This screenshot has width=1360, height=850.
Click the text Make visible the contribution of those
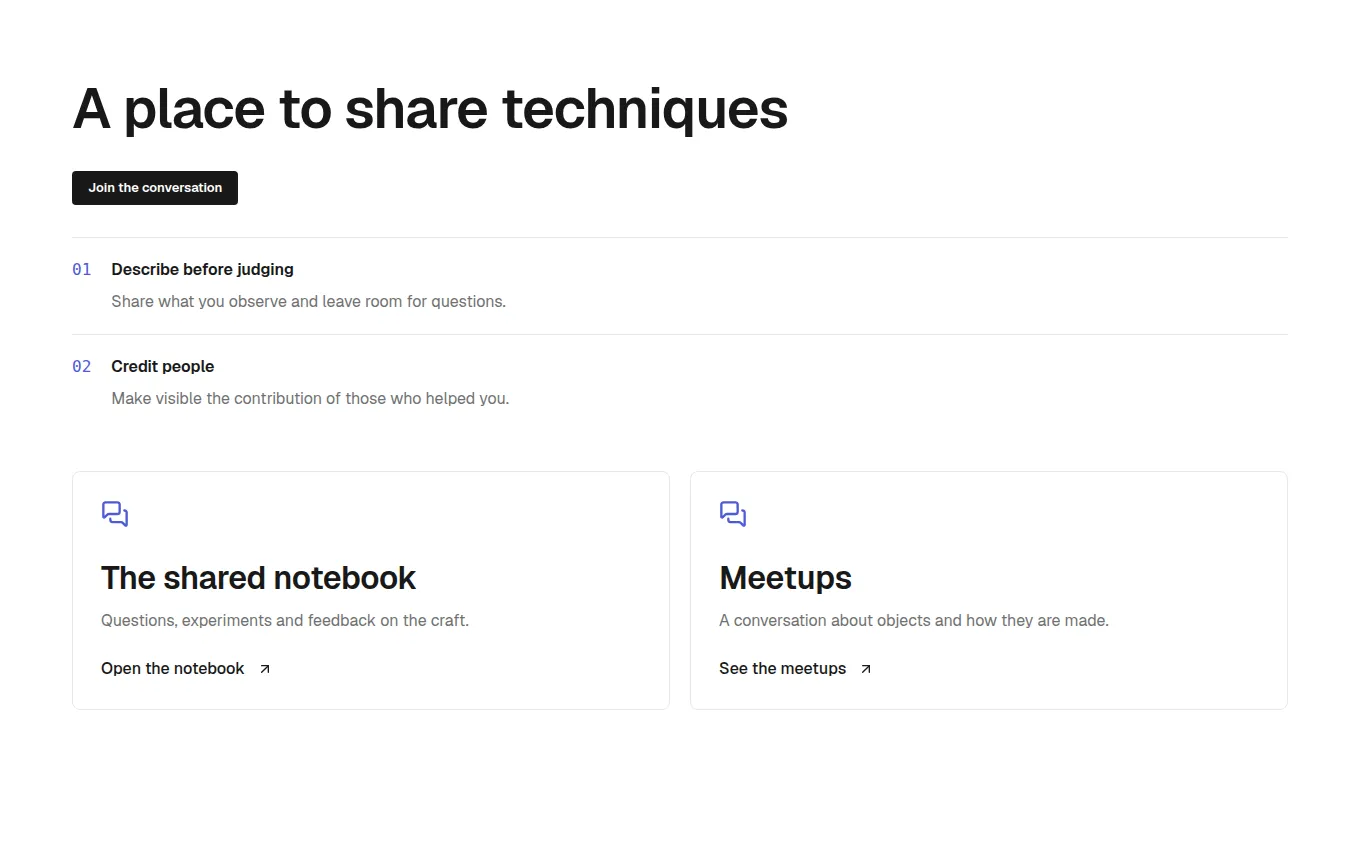[x=249, y=398]
